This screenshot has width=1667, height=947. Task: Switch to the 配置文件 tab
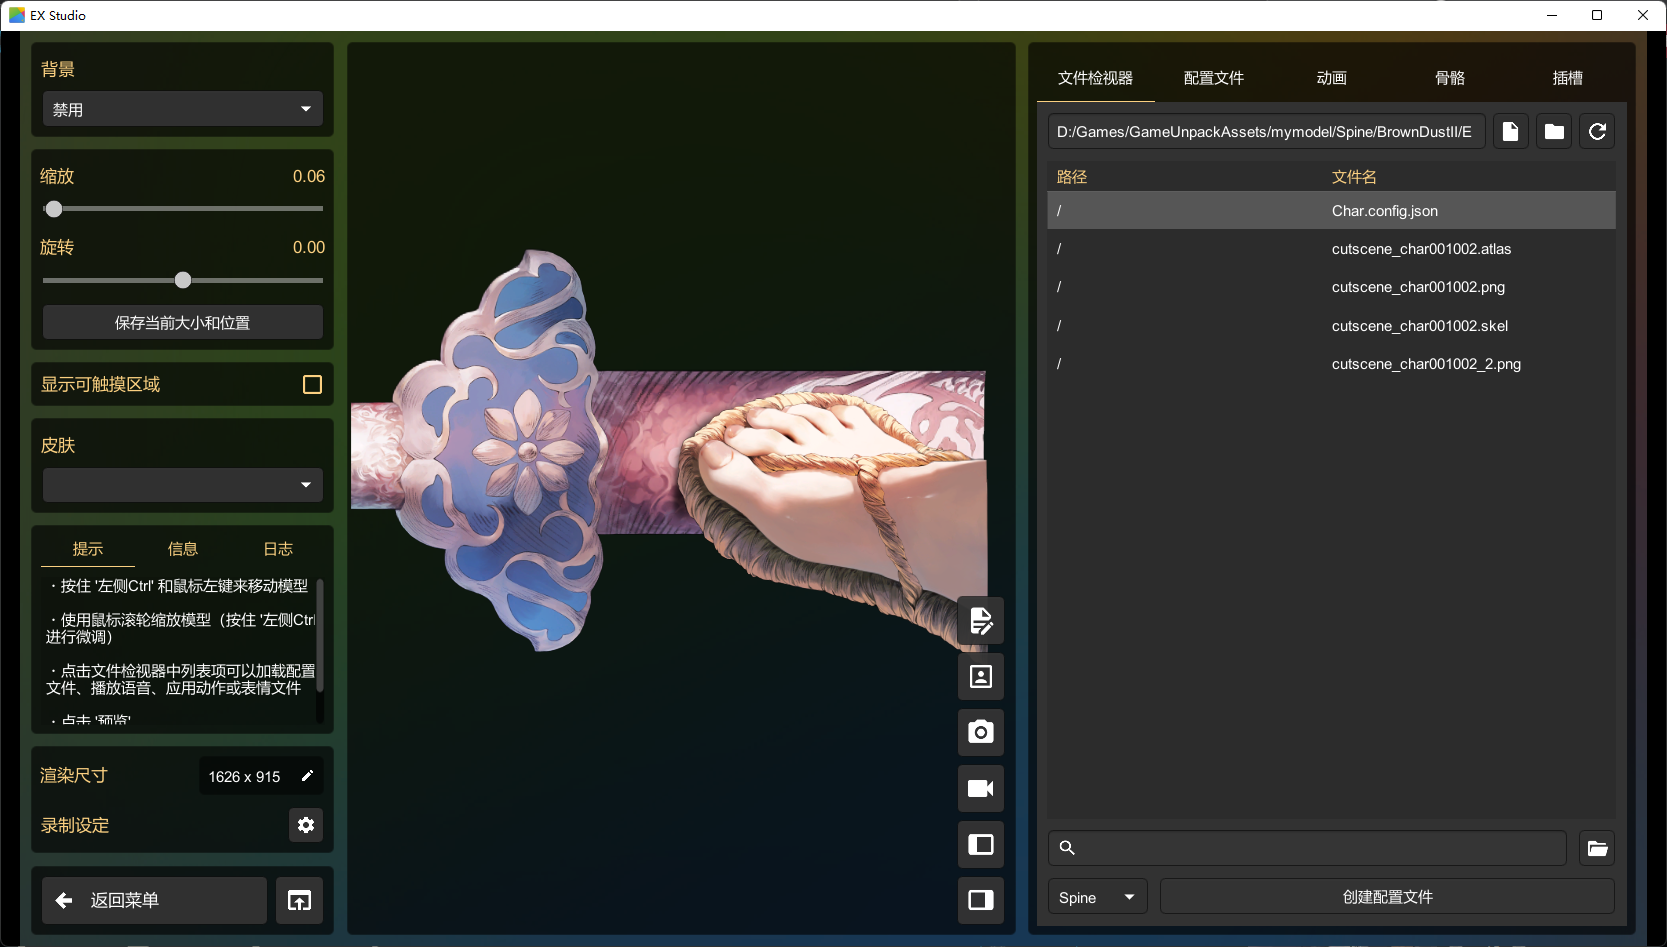(x=1214, y=78)
